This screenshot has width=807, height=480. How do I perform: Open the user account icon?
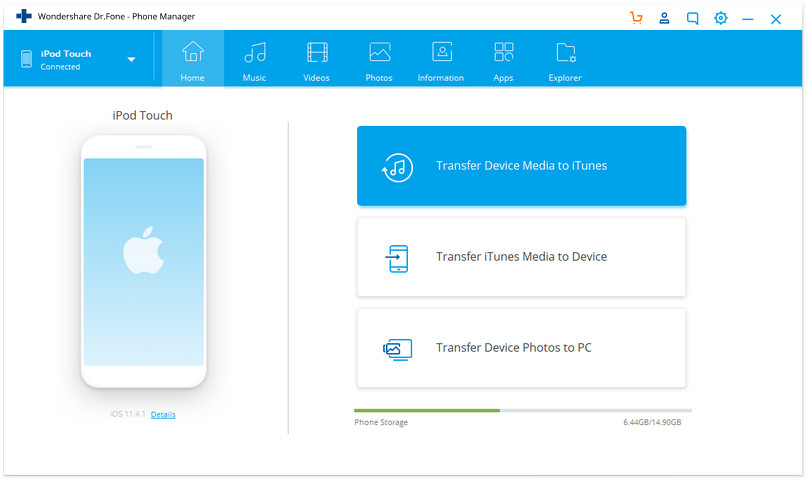[x=664, y=18]
